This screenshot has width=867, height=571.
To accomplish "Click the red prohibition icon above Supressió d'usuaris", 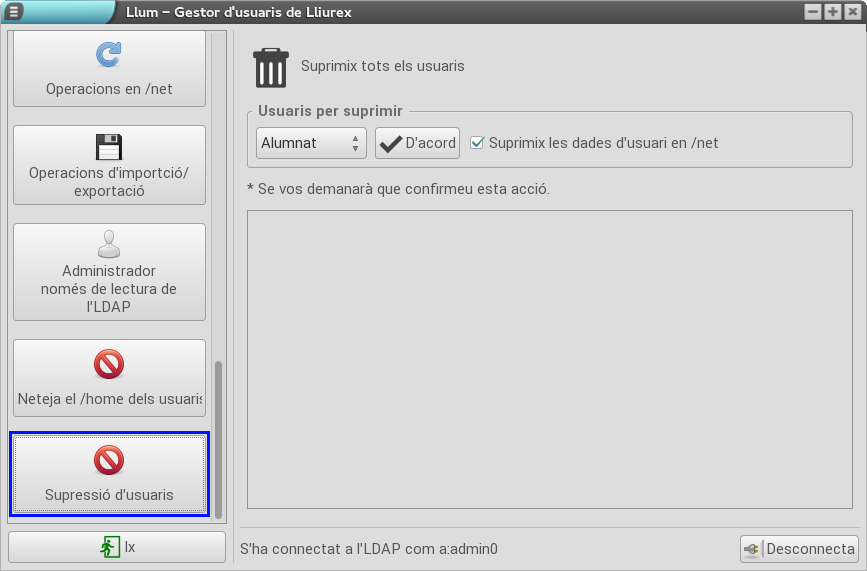I will [x=108, y=460].
